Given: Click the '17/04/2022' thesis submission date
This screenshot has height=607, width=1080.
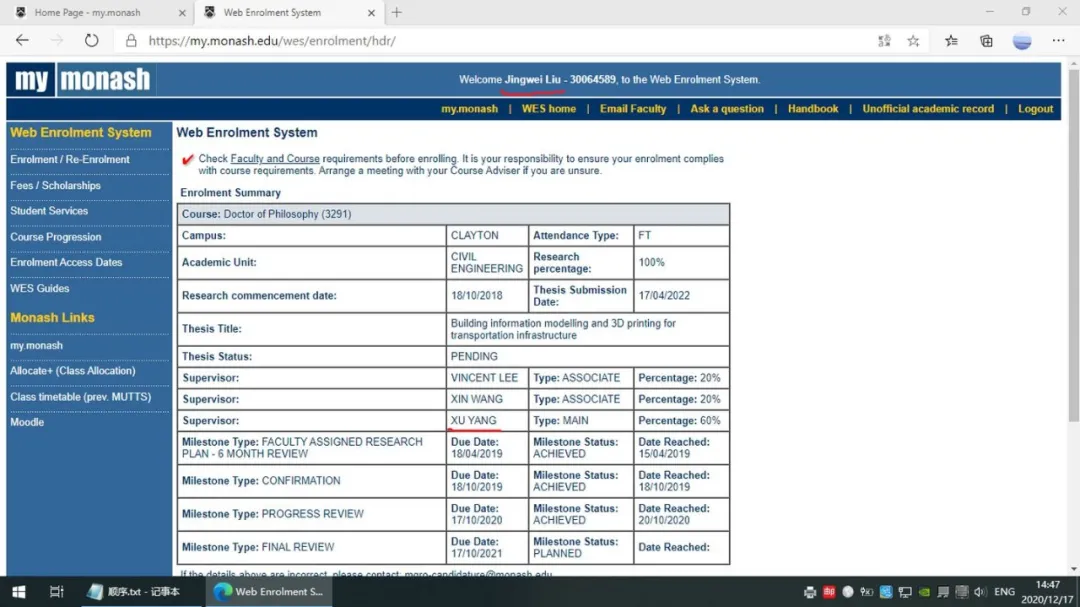Looking at the screenshot, I should click(x=664, y=296).
